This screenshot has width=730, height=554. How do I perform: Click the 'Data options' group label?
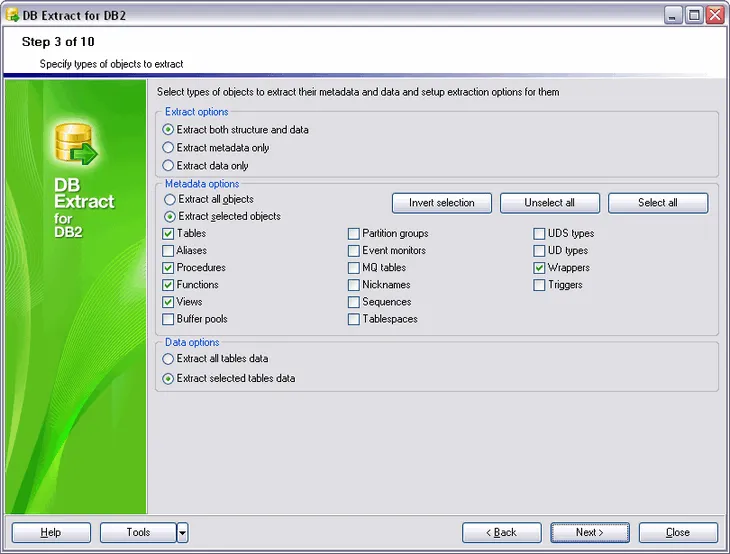[192, 343]
